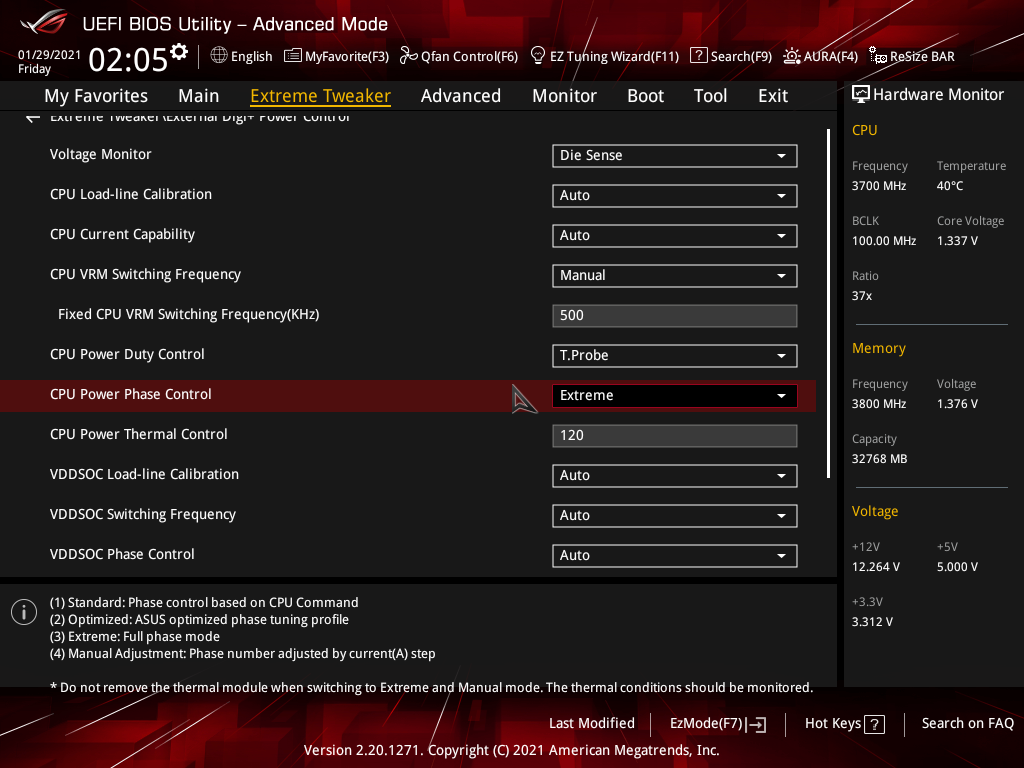The height and width of the screenshot is (768, 1024).
Task: Click the +12V 12.264 V reading
Action: (876, 567)
